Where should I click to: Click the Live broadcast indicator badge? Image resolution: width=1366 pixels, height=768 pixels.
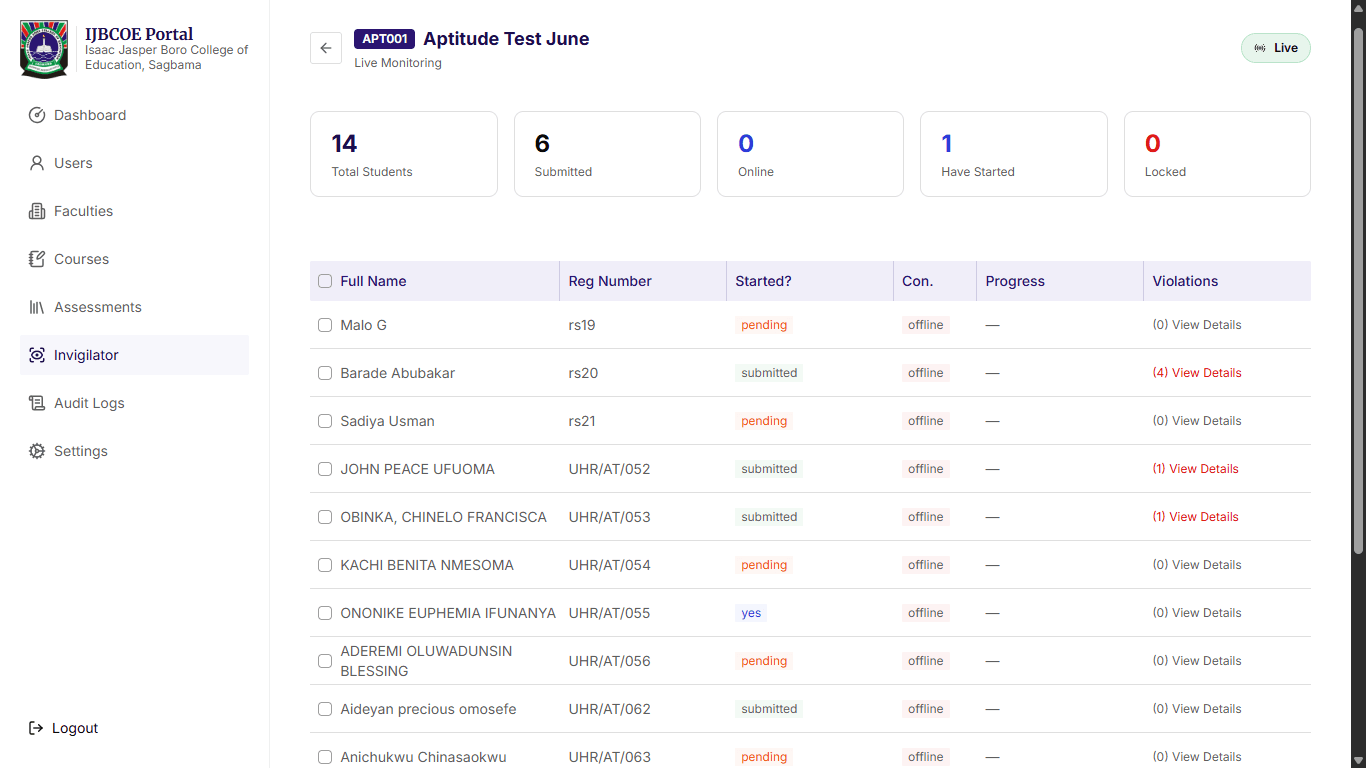pyautogui.click(x=1276, y=48)
